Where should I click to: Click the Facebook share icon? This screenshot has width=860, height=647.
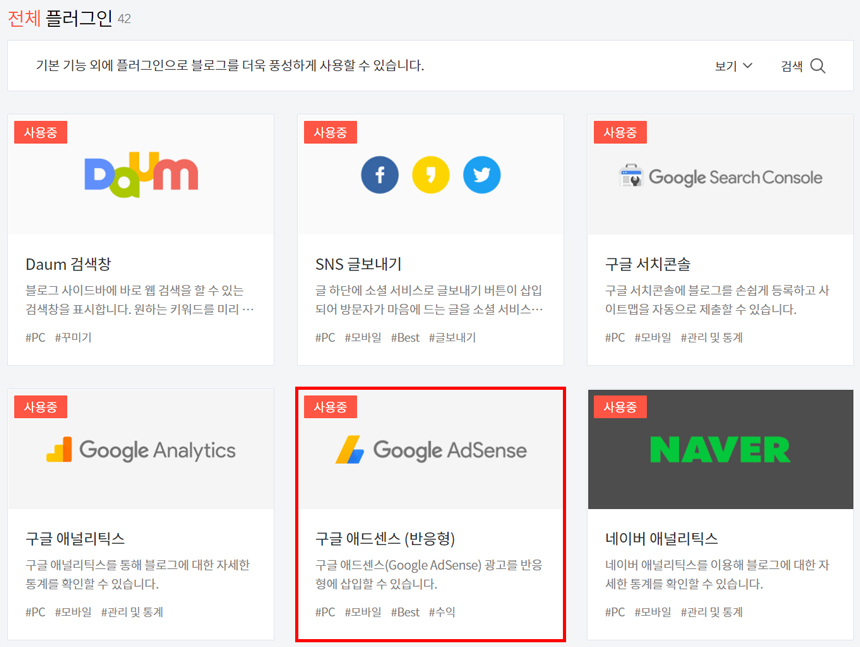(380, 175)
